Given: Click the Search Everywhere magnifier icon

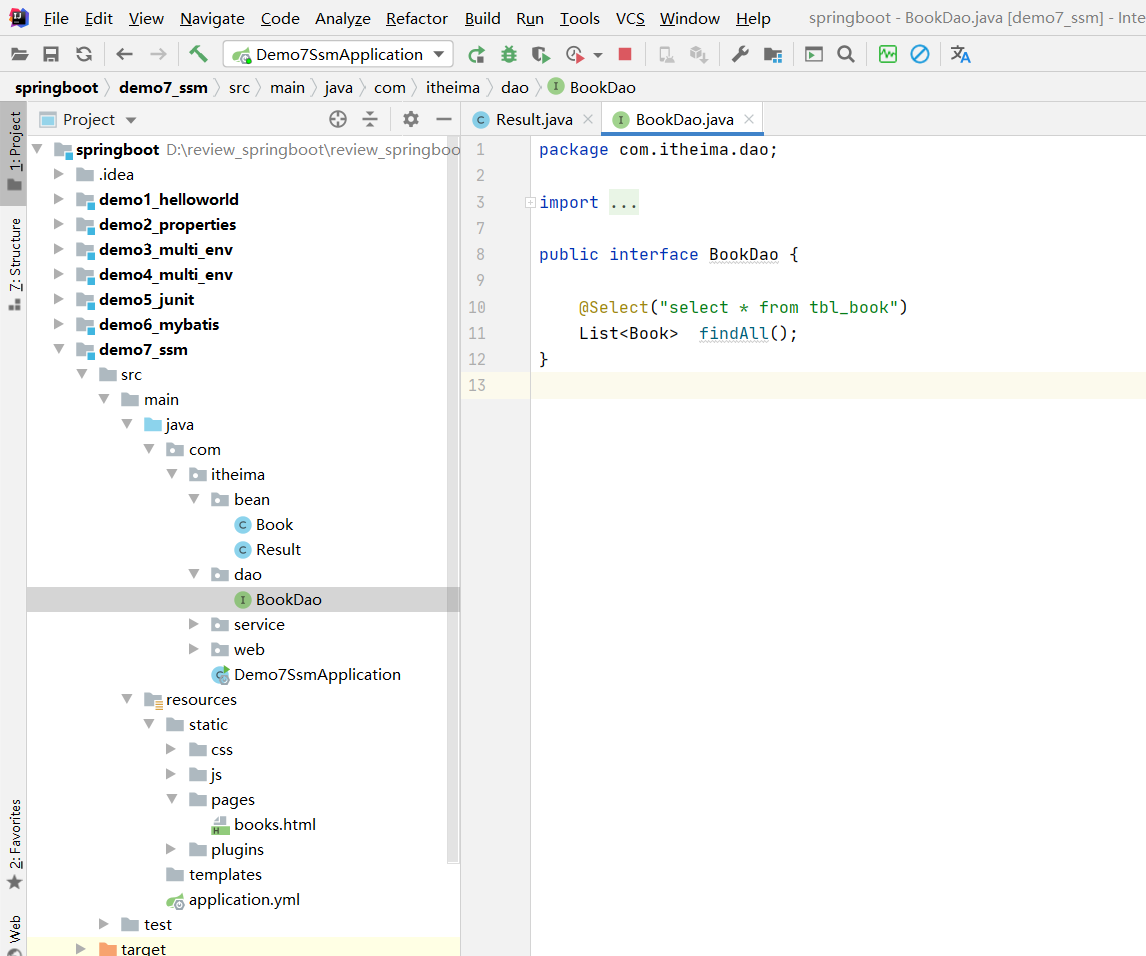Looking at the screenshot, I should (x=846, y=54).
